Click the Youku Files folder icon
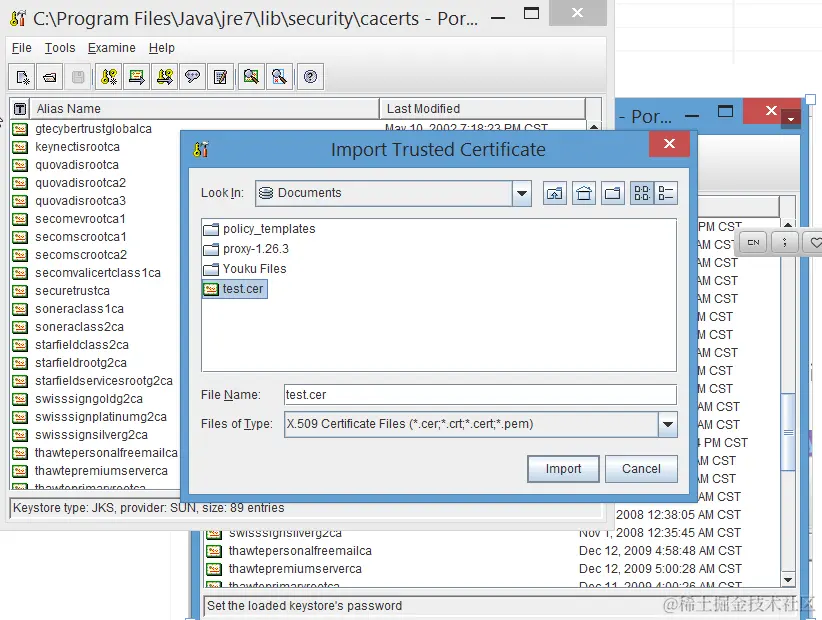The height and width of the screenshot is (620, 822). [211, 269]
